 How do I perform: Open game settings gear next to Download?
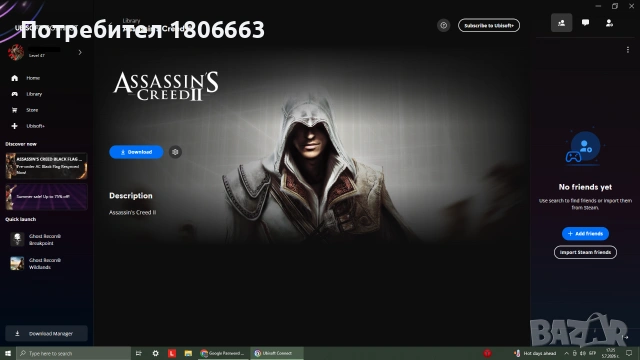pyautogui.click(x=175, y=152)
